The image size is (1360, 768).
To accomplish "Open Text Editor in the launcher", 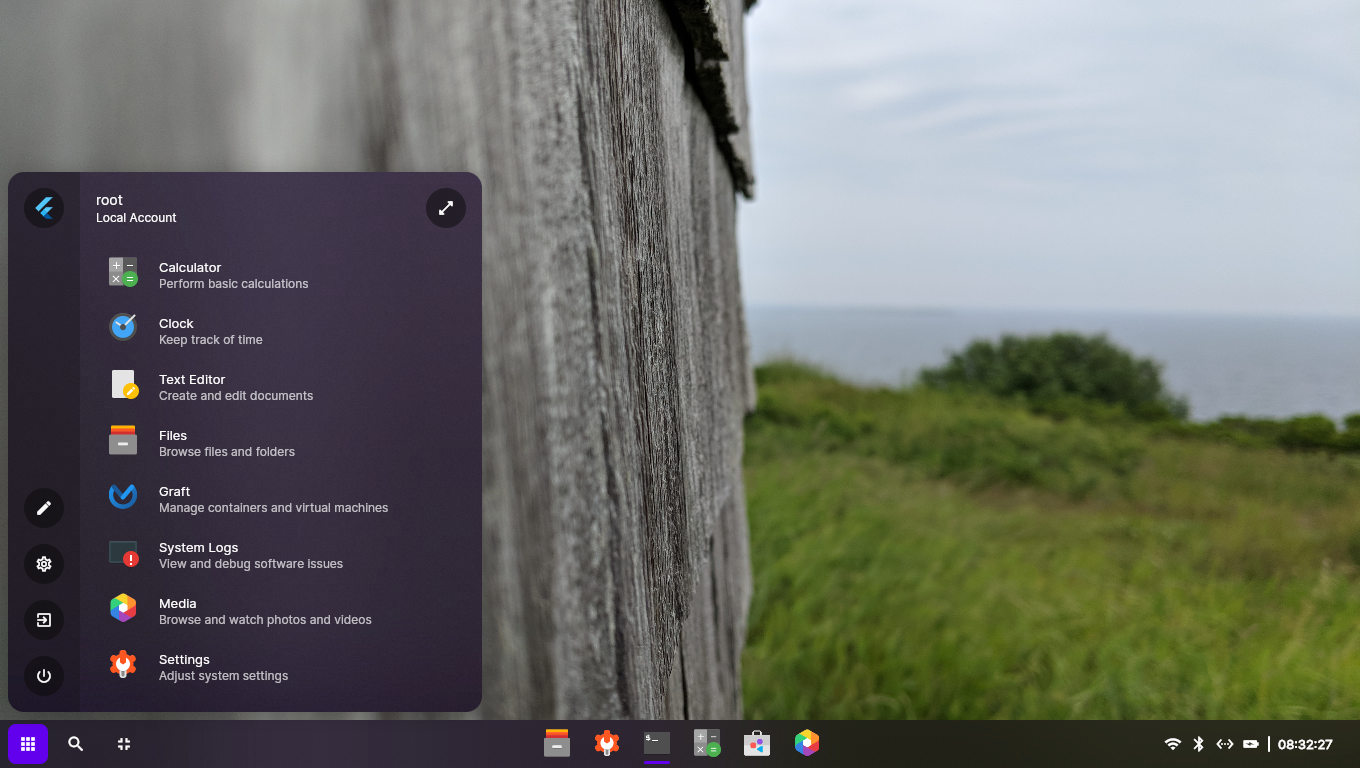I will [x=192, y=387].
